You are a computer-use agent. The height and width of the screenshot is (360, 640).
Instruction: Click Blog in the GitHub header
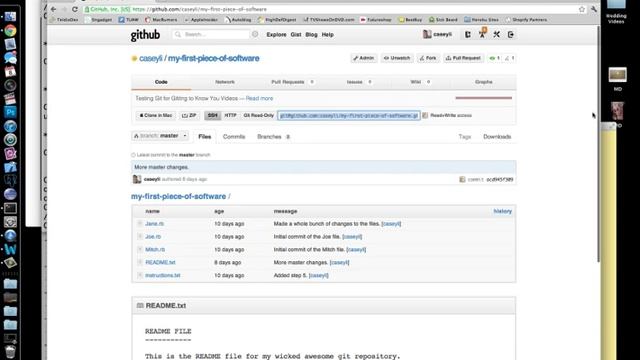311,35
